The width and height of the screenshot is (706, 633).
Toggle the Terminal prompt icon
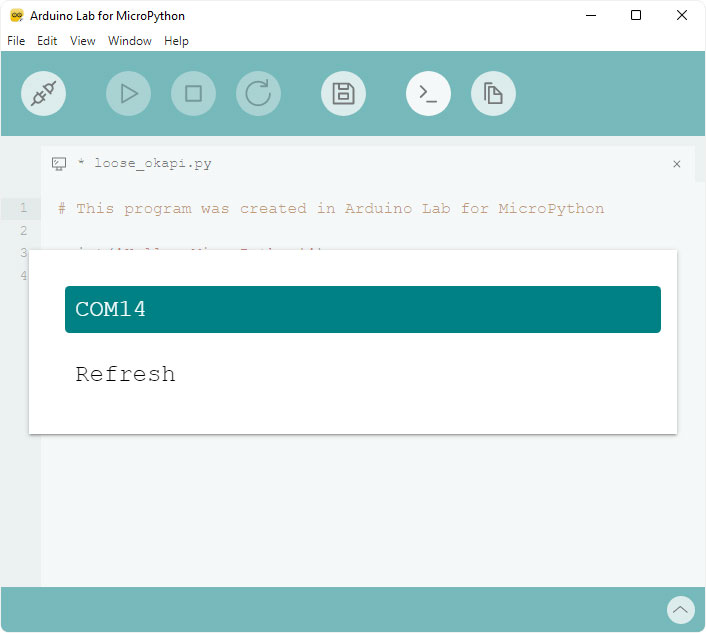[428, 94]
